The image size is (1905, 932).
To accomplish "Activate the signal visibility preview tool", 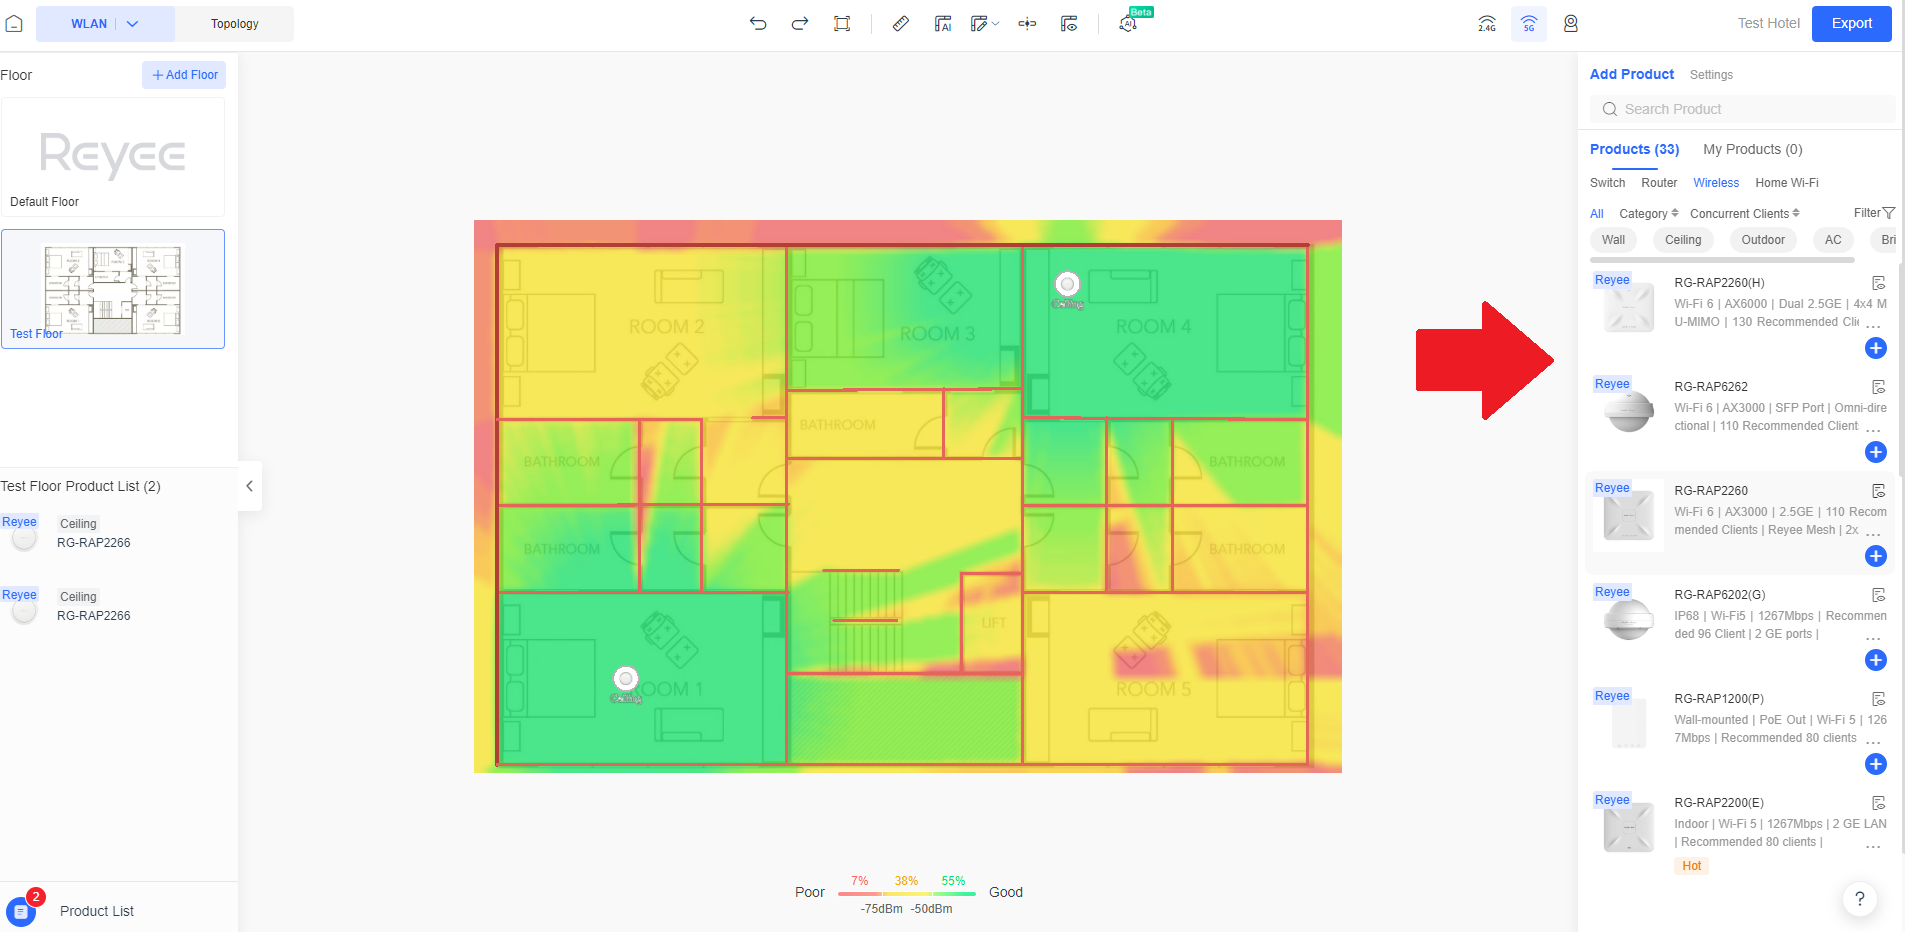I will click(x=1068, y=23).
